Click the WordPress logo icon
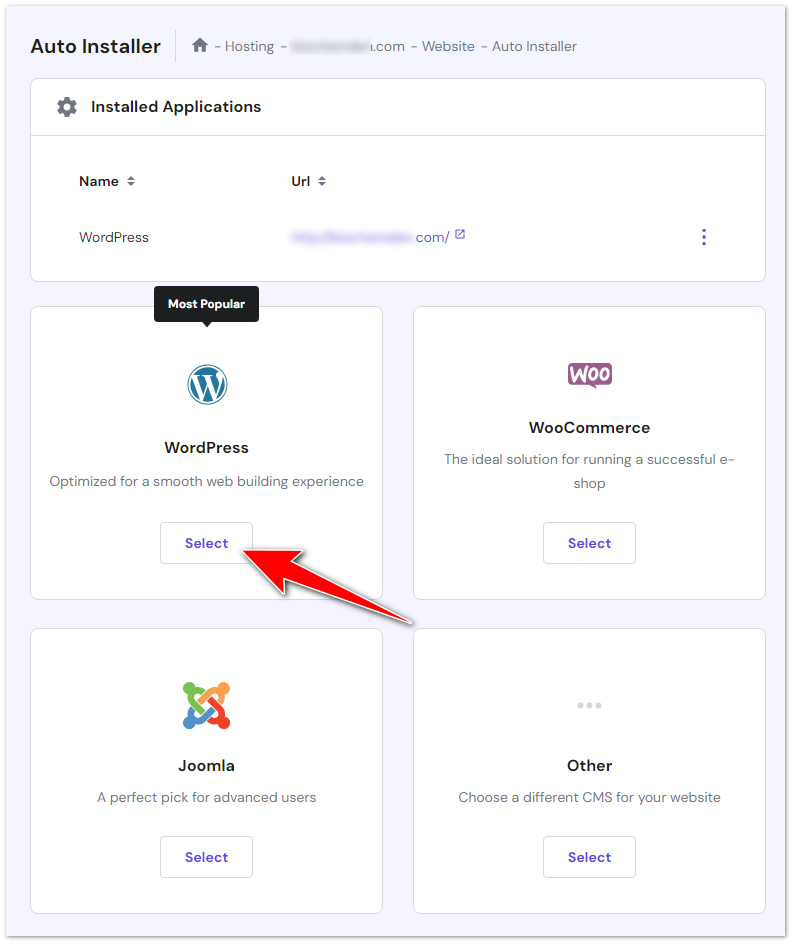This screenshot has width=791, height=942. point(207,384)
